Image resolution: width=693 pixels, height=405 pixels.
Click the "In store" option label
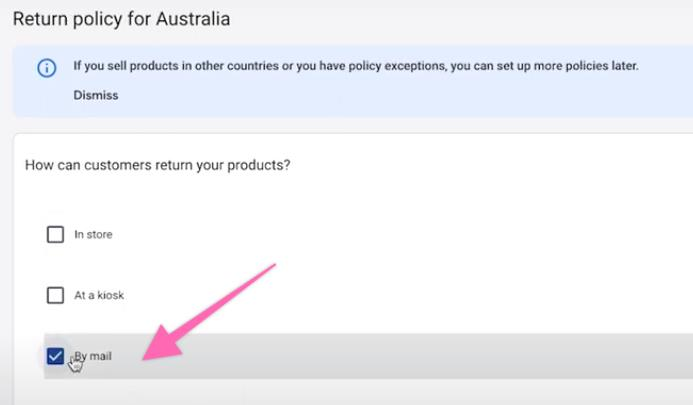pyautogui.click(x=93, y=235)
